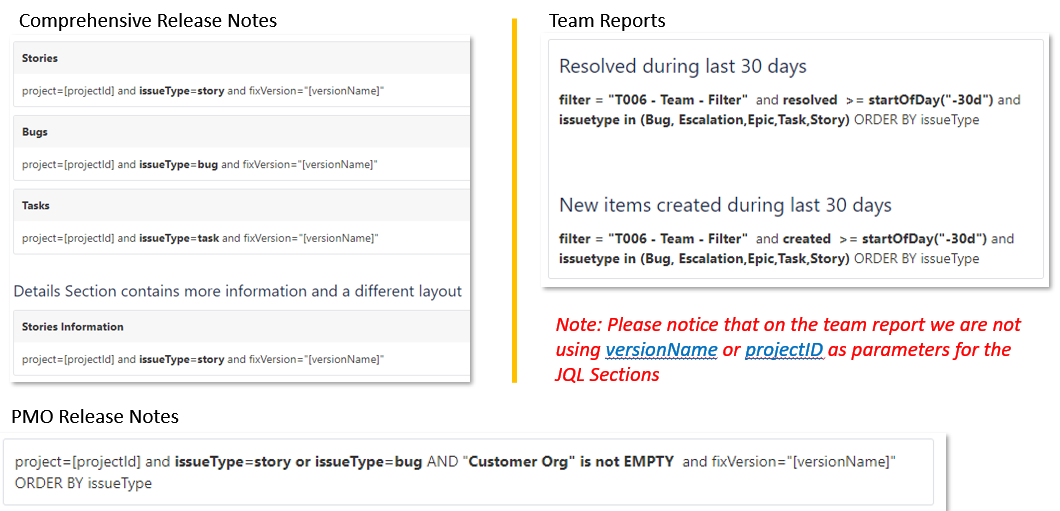1060x511 pixels.
Task: Click the issueType=bug JQL query
Action: point(199,164)
